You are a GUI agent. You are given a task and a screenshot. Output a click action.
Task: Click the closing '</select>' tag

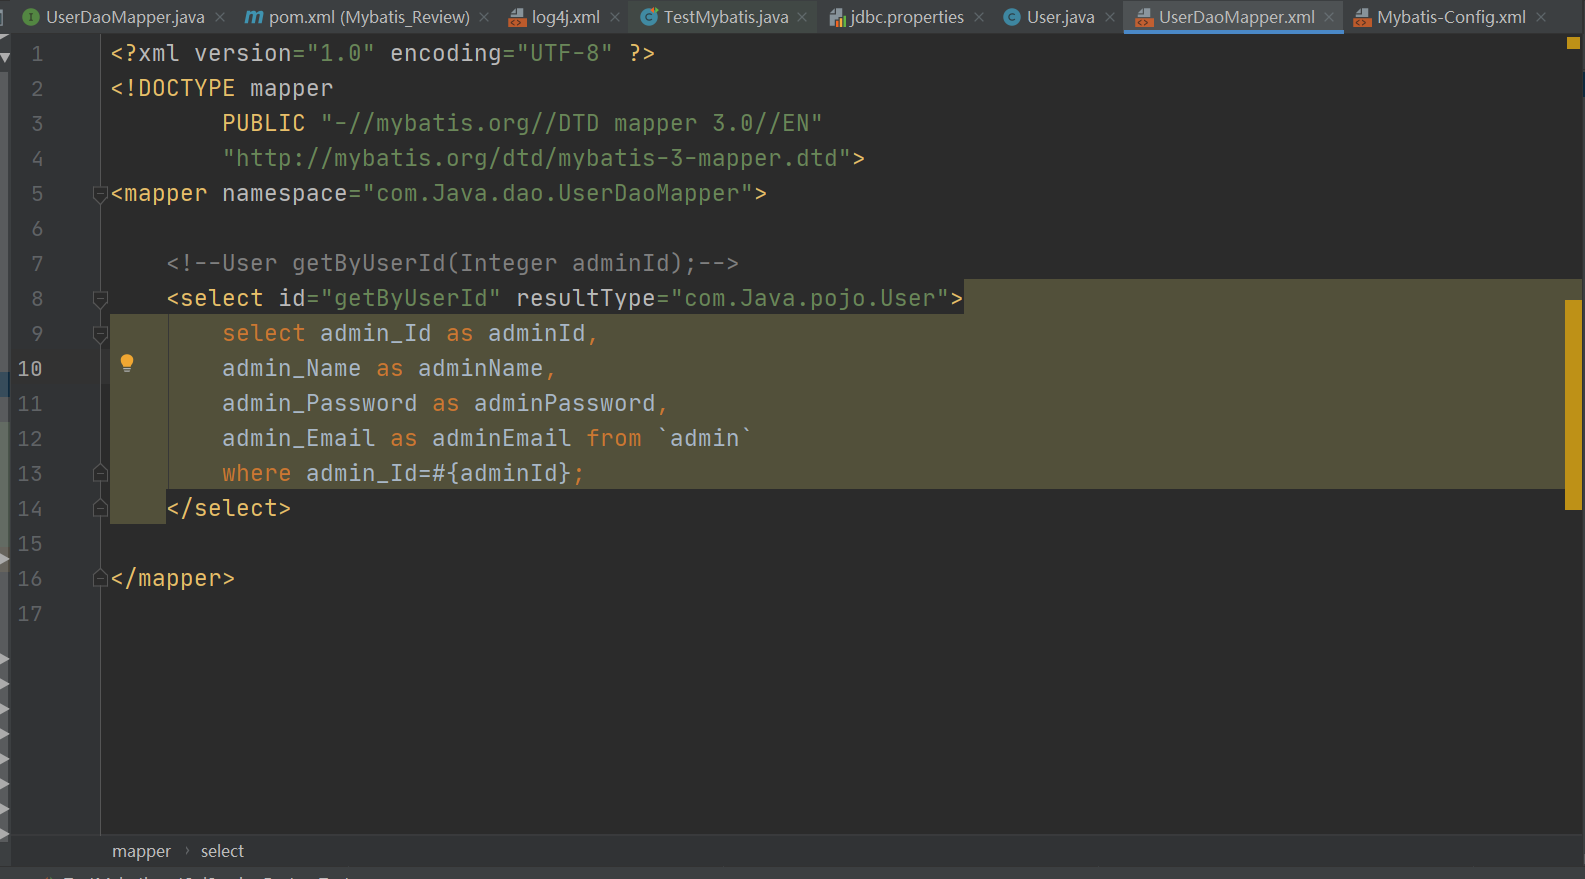point(229,509)
